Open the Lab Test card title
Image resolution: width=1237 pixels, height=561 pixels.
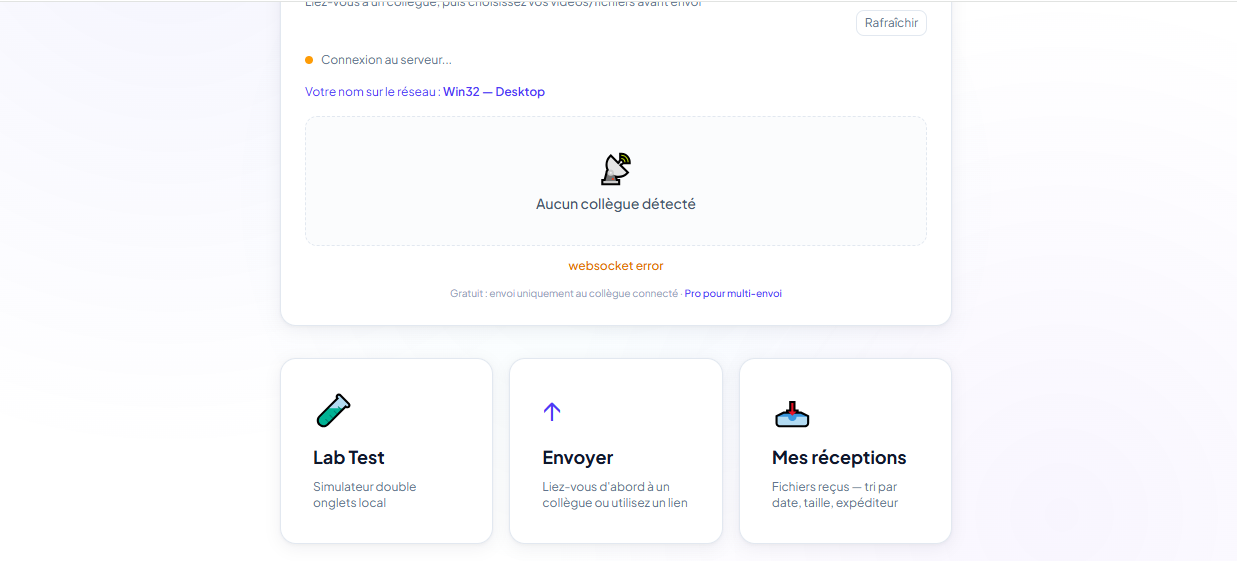coord(349,457)
